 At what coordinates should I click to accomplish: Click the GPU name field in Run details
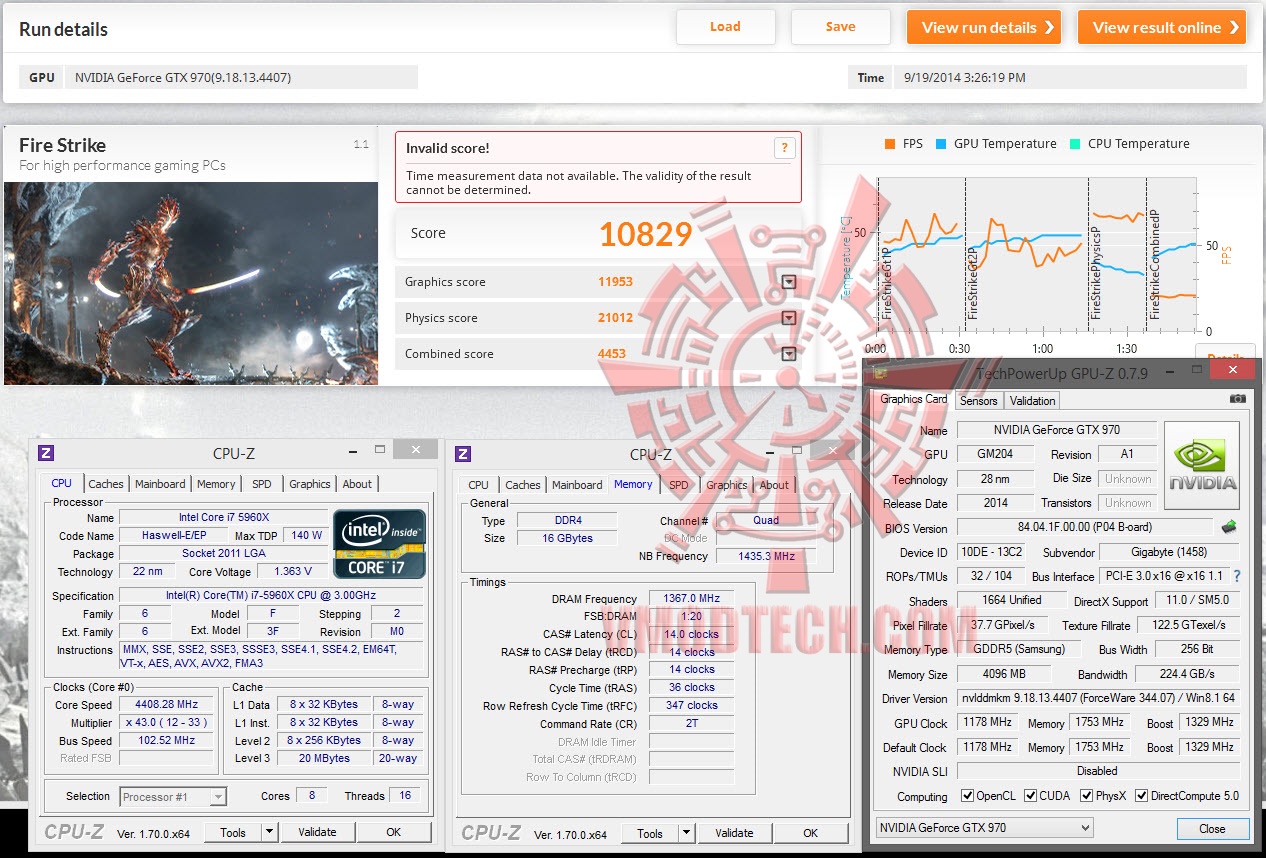pyautogui.click(x=241, y=77)
